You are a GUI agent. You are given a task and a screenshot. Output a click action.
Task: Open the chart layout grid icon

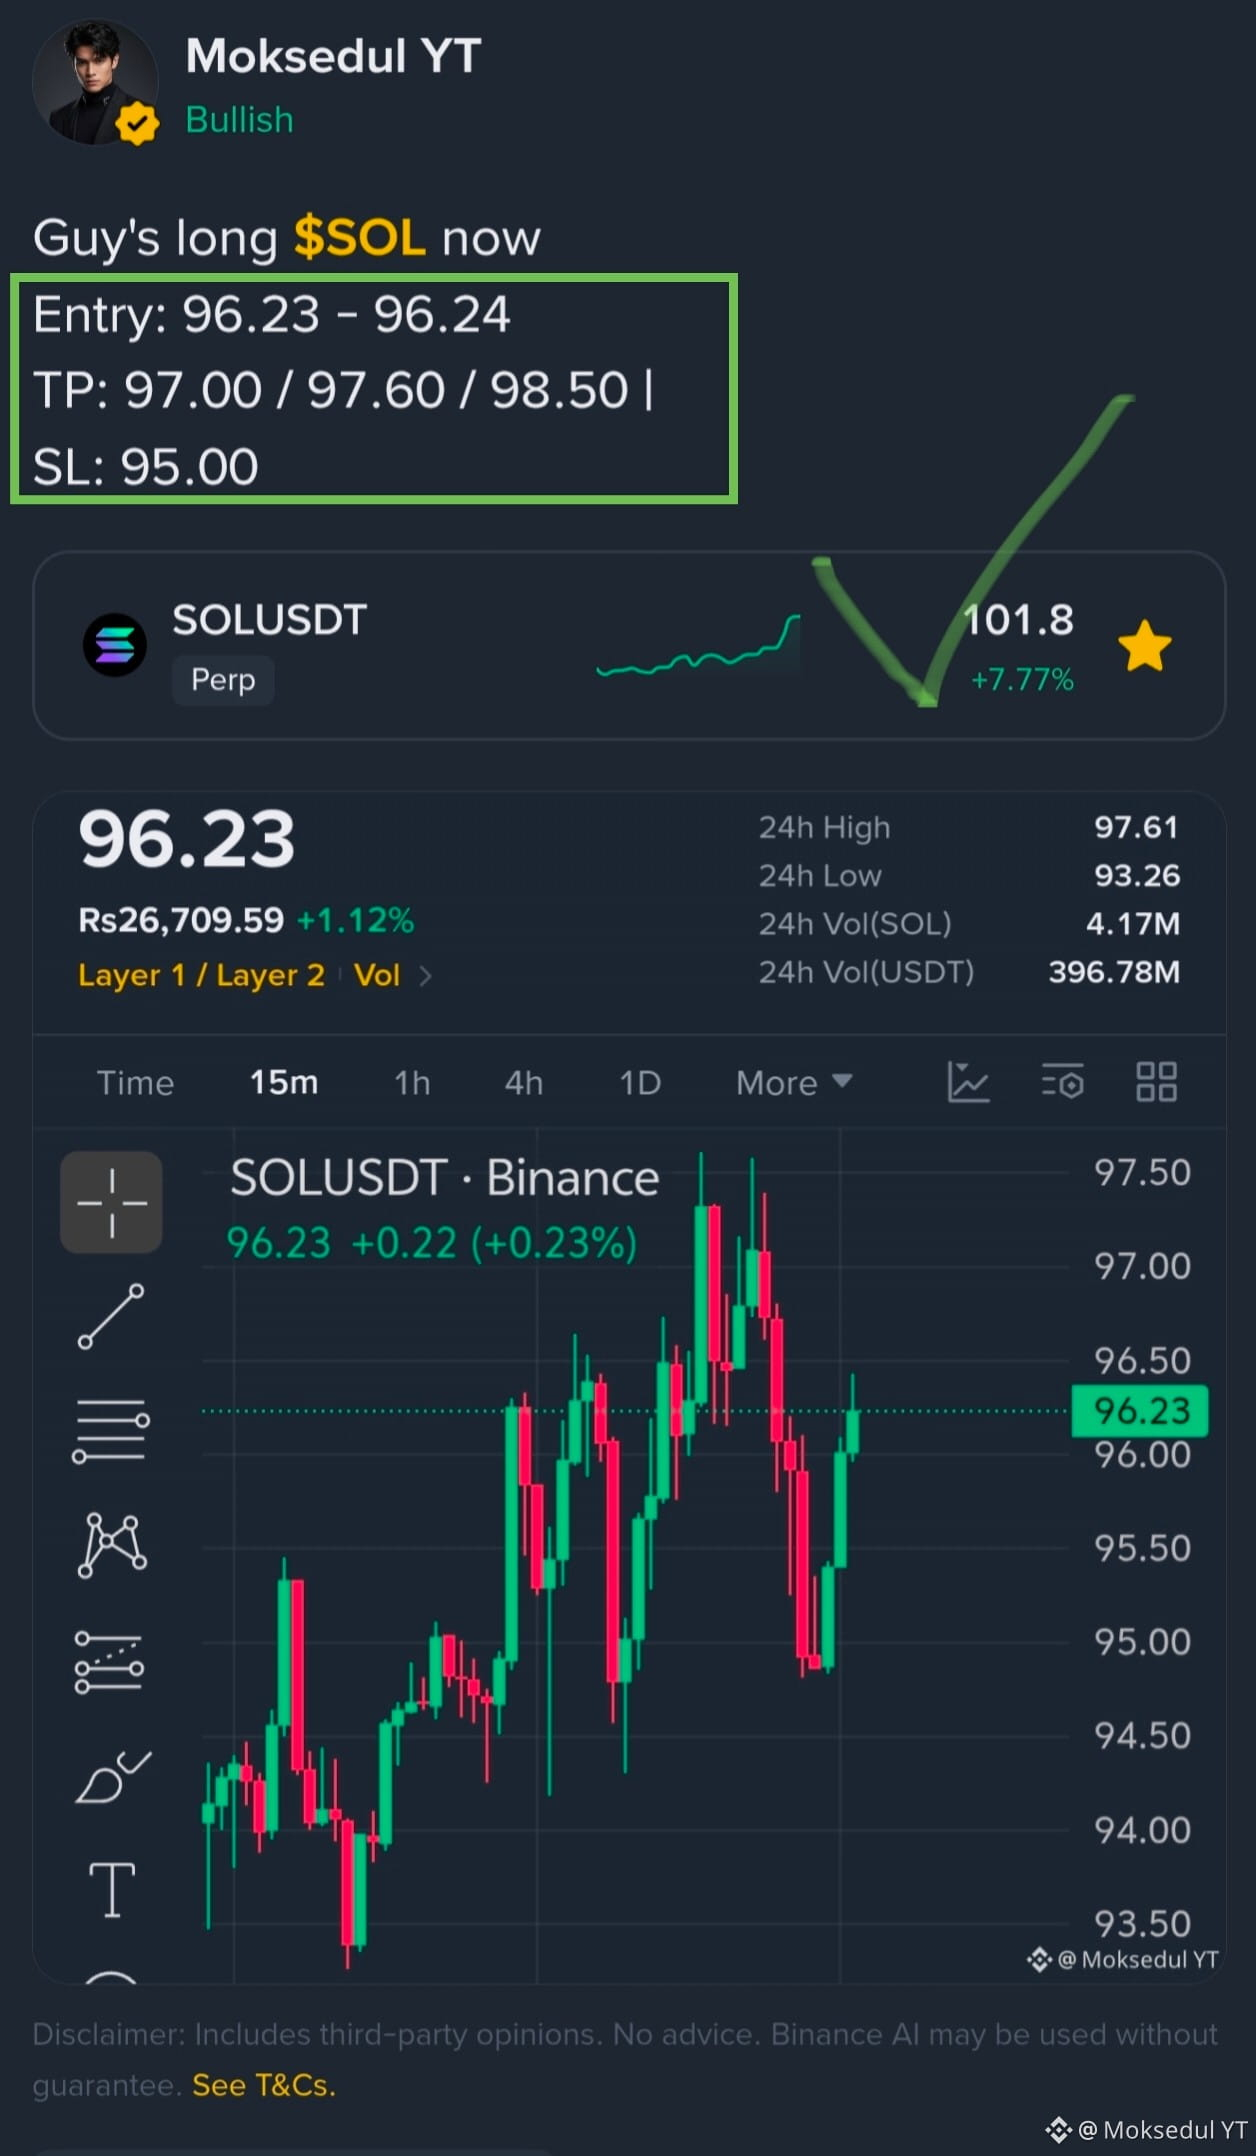1156,1082
